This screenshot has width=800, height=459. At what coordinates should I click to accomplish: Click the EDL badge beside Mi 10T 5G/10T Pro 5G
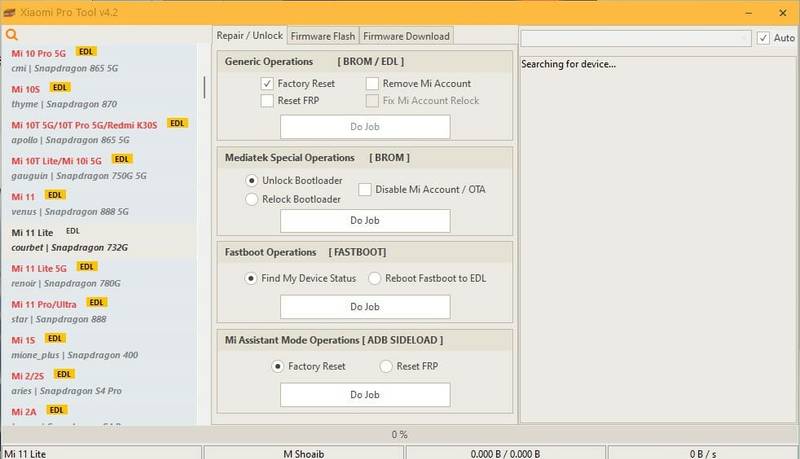[177, 123]
